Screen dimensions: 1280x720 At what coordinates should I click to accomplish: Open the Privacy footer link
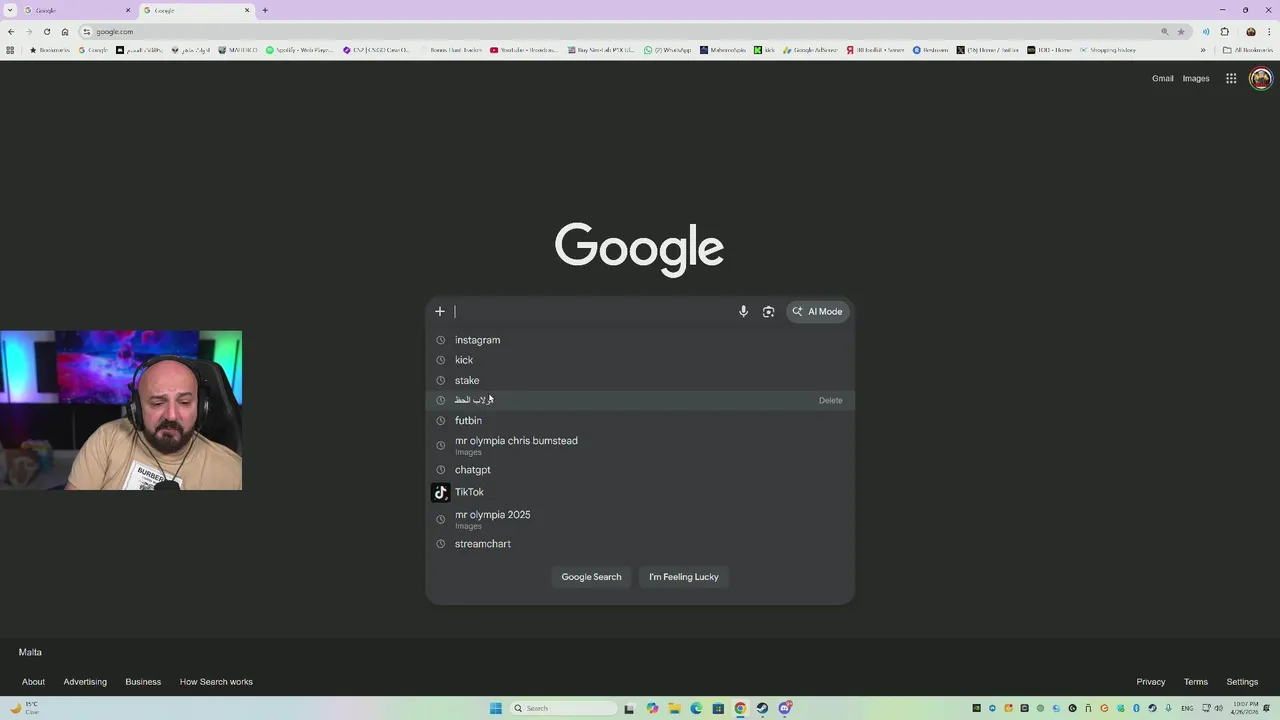coord(1151,682)
